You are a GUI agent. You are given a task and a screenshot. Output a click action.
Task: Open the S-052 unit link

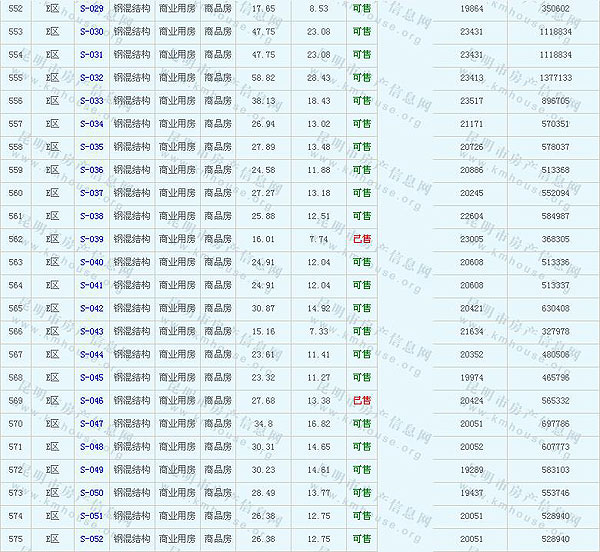[x=91, y=539]
